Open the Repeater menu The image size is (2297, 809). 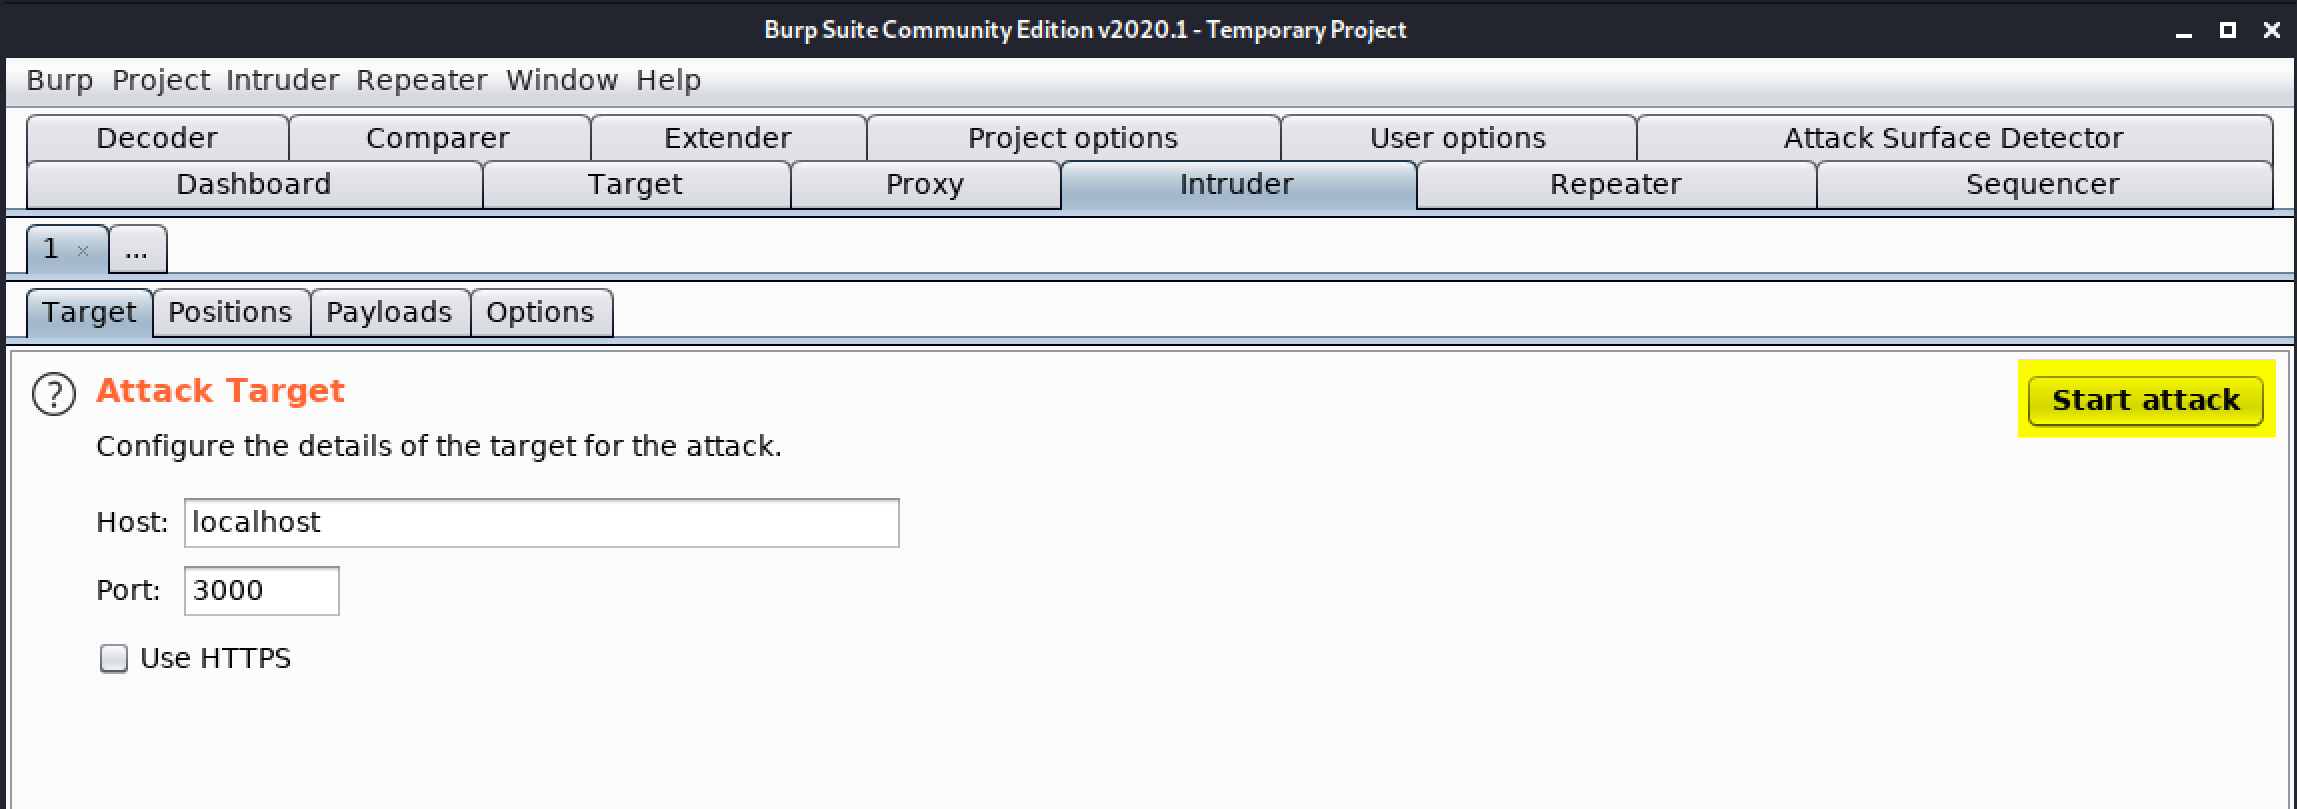(x=422, y=80)
